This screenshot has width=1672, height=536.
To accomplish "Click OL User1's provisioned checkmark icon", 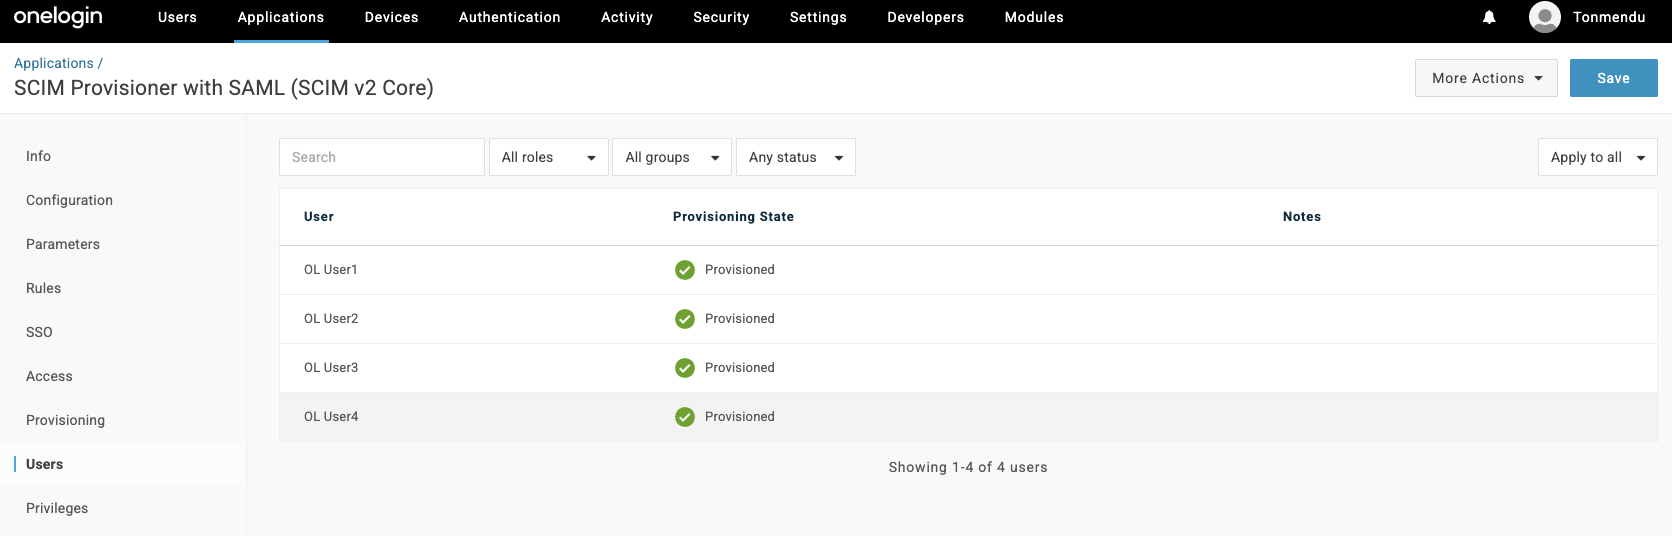I will pos(685,270).
